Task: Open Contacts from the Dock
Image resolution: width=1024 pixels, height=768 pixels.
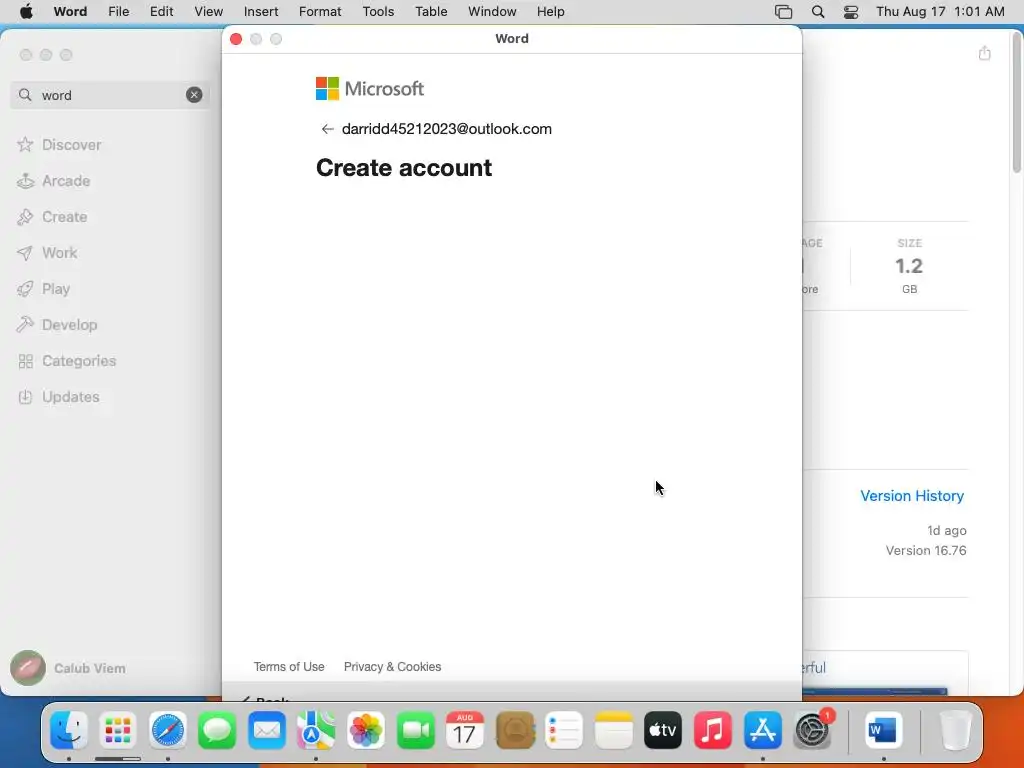Action: click(x=515, y=730)
